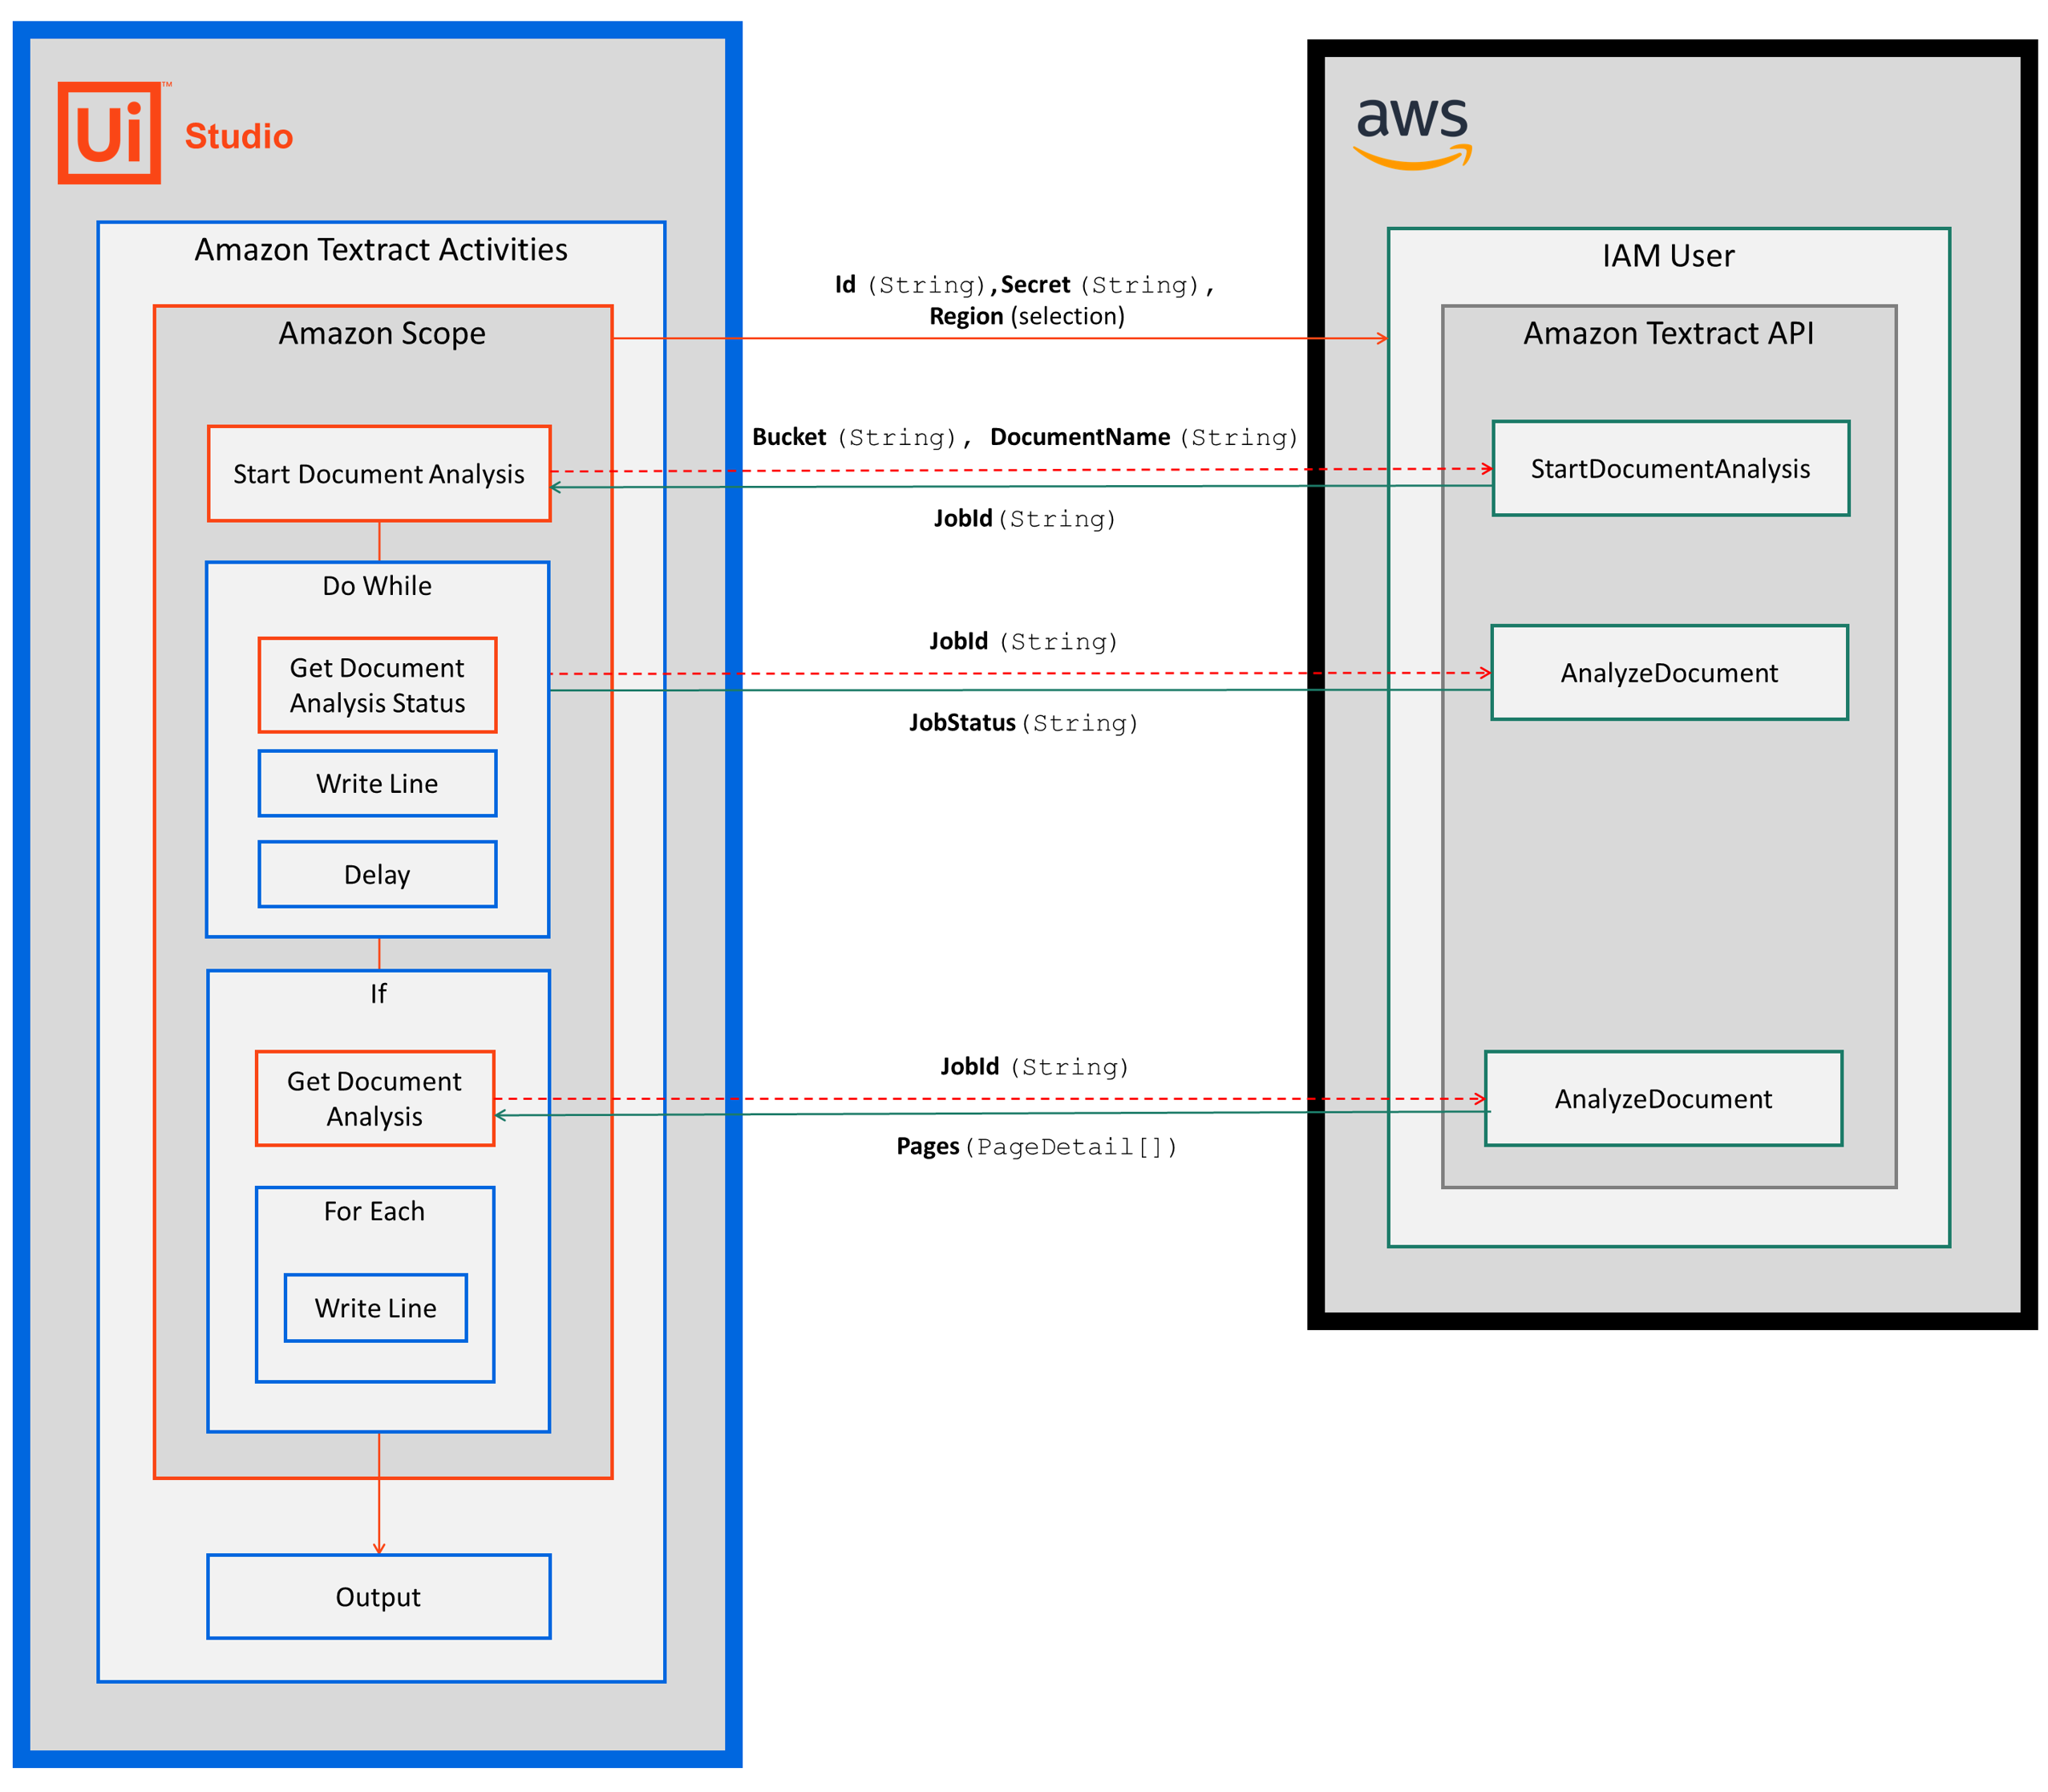Select the Amazon Textract Activities panel header
The image size is (2048, 1792).
tap(380, 249)
